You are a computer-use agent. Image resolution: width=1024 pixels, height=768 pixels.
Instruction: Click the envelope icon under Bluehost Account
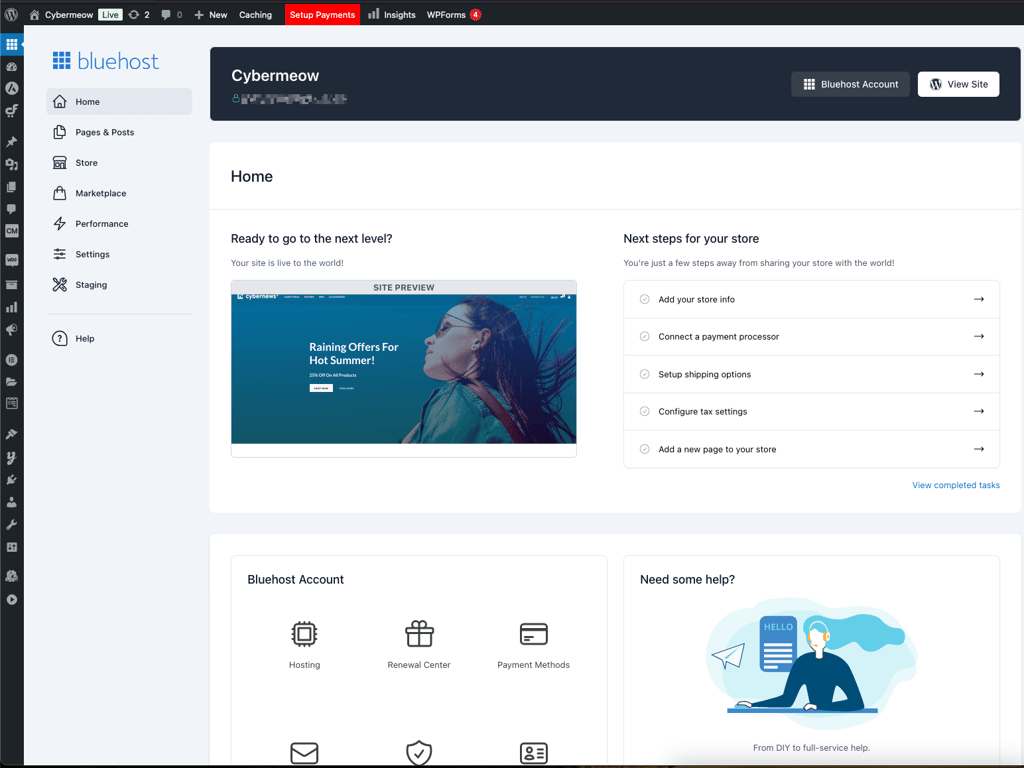[x=304, y=753]
